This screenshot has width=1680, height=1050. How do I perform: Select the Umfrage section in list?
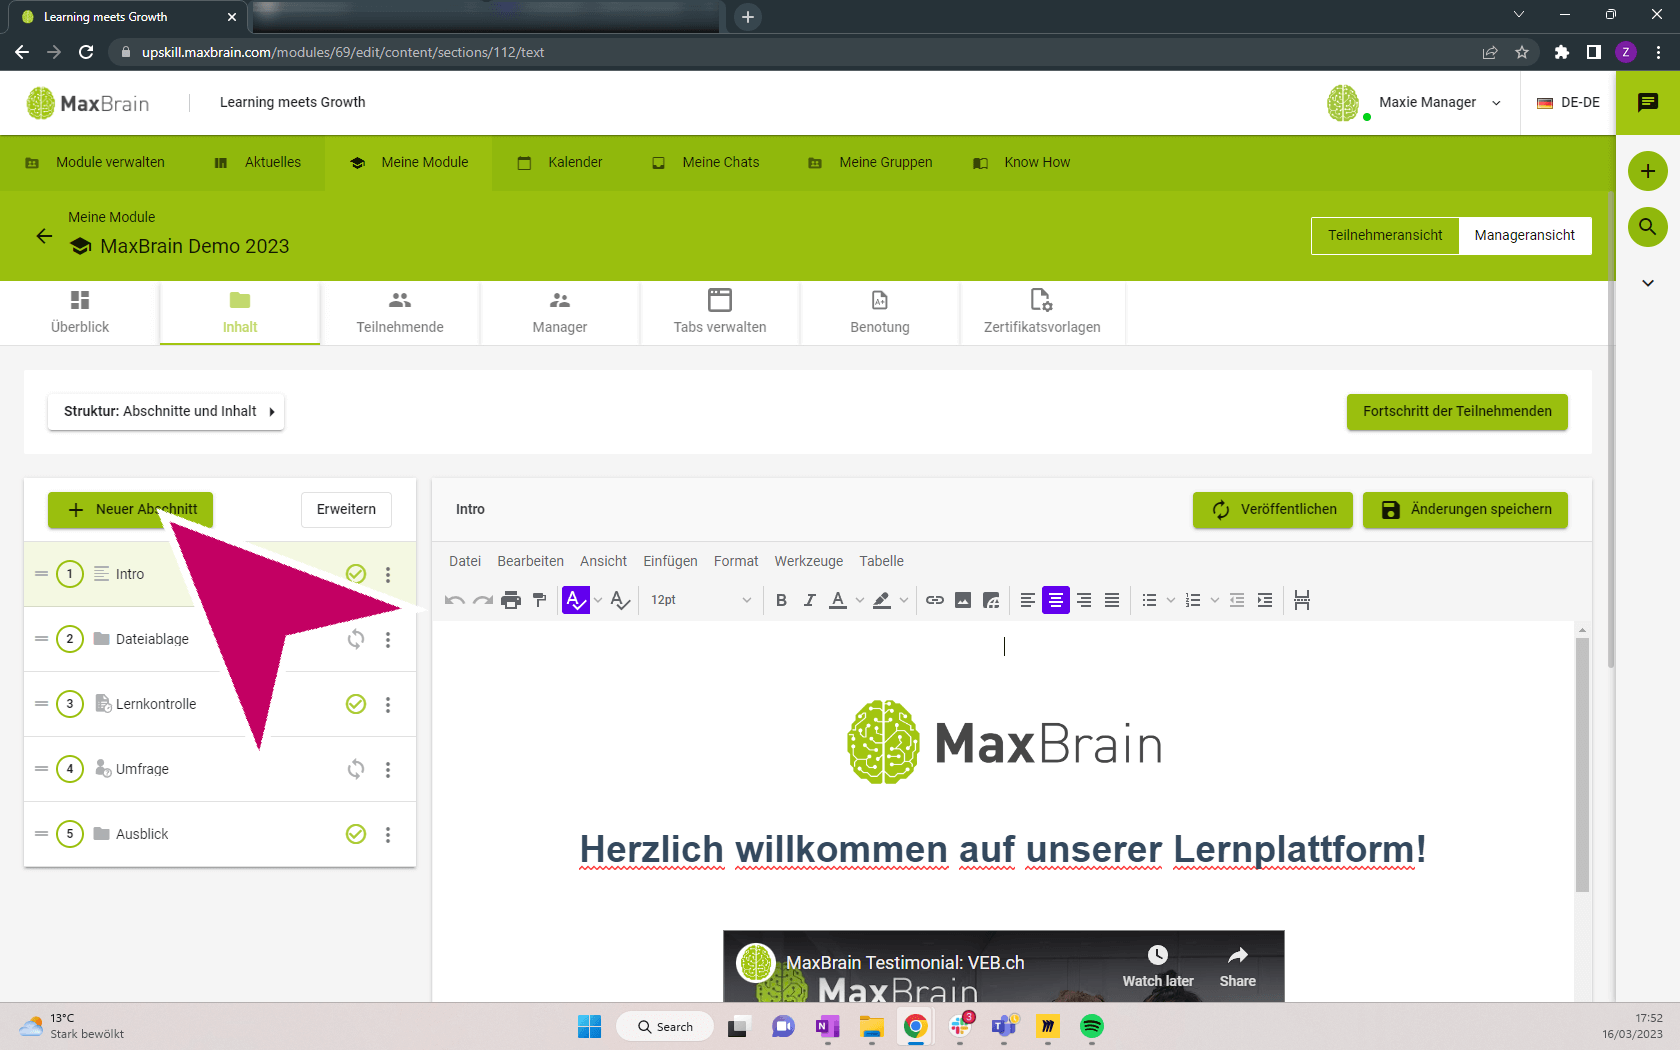220,769
